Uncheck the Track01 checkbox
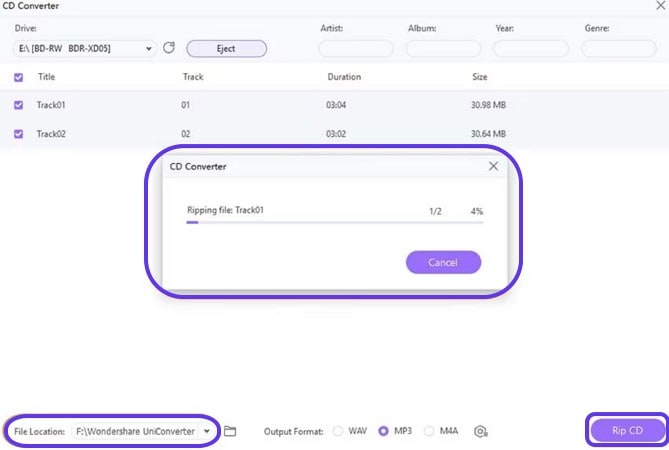The image size is (669, 450). [x=18, y=105]
